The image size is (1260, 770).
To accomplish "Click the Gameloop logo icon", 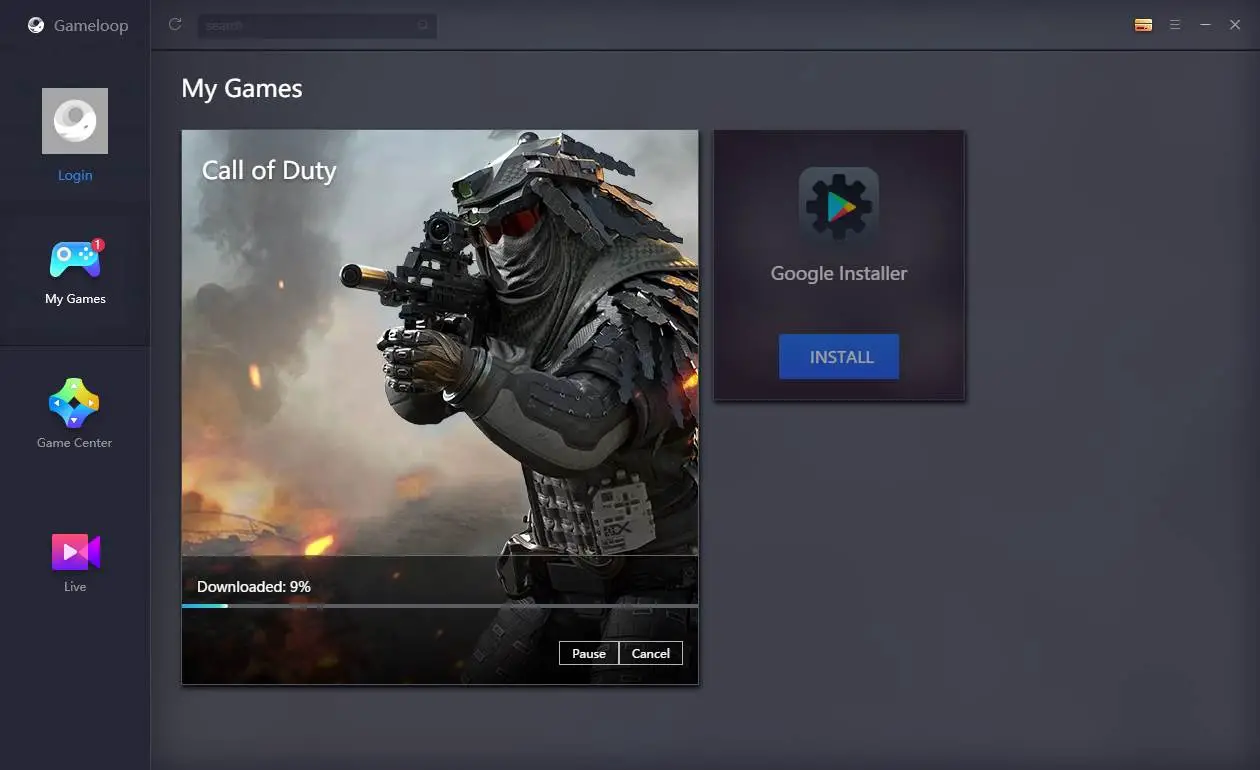I will coord(36,25).
